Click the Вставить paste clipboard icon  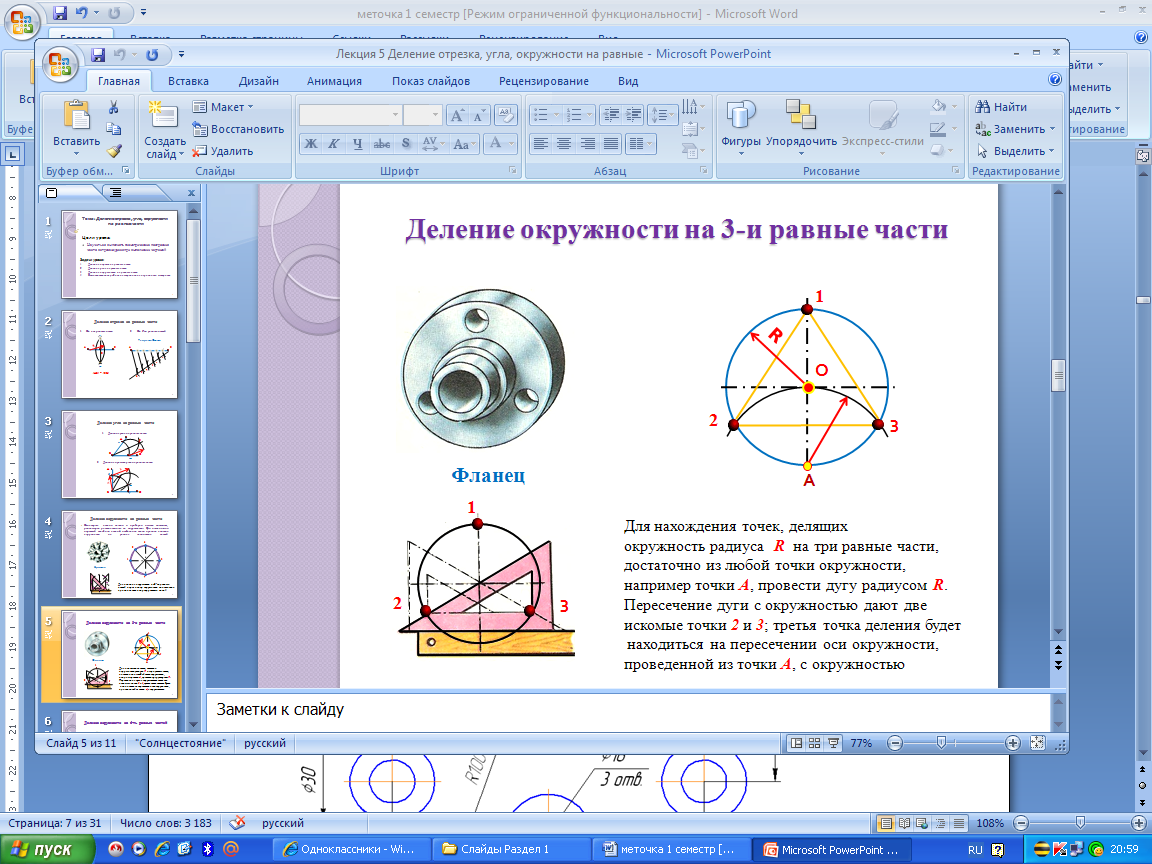pos(76,116)
